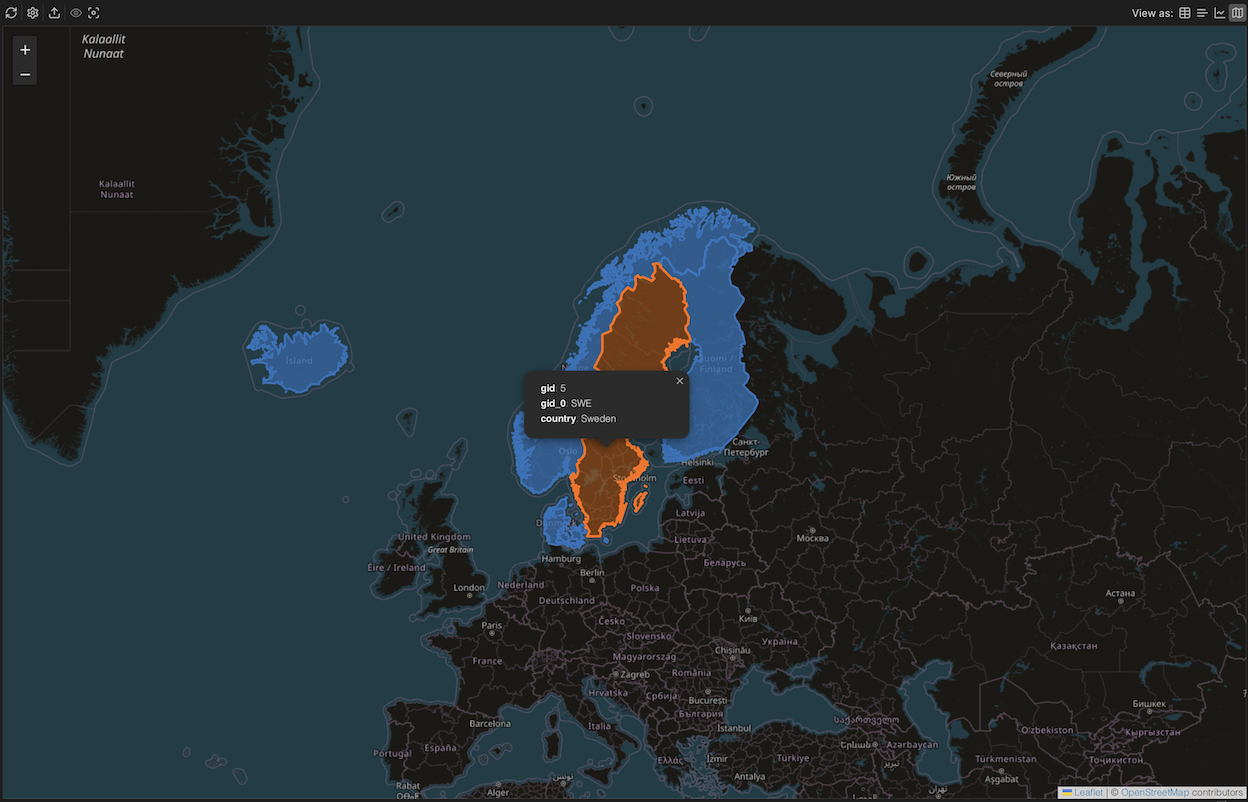Image resolution: width=1248 pixels, height=802 pixels.
Task: Click the 'country: Sweden' popup row
Action: point(578,419)
